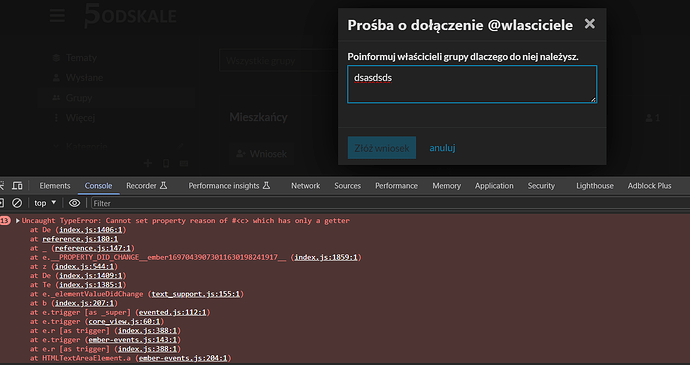
Task: Open source link reference.js:180:1
Action: [80, 239]
